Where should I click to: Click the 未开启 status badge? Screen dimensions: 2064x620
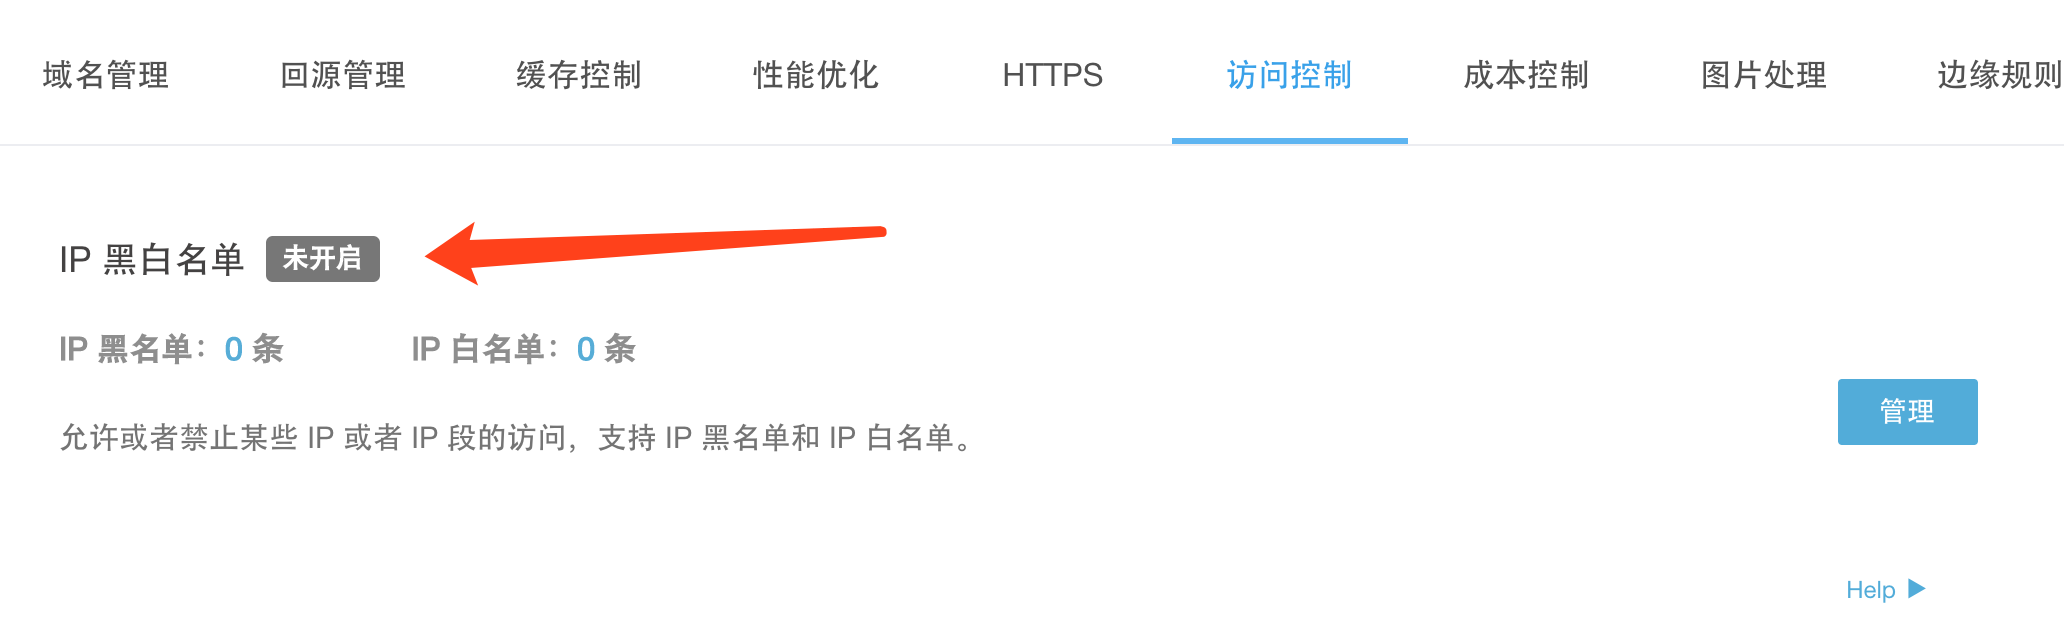tap(323, 259)
